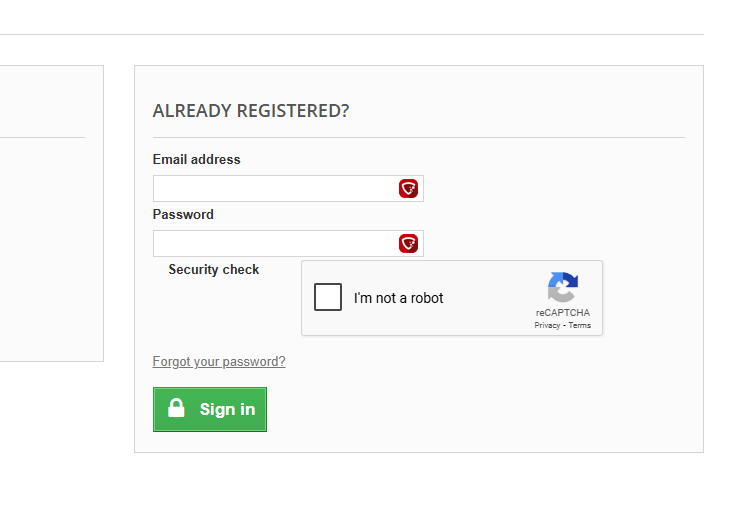Screen dimensions: 738x524
Task: Click the Sign in text on green button
Action: (227, 410)
